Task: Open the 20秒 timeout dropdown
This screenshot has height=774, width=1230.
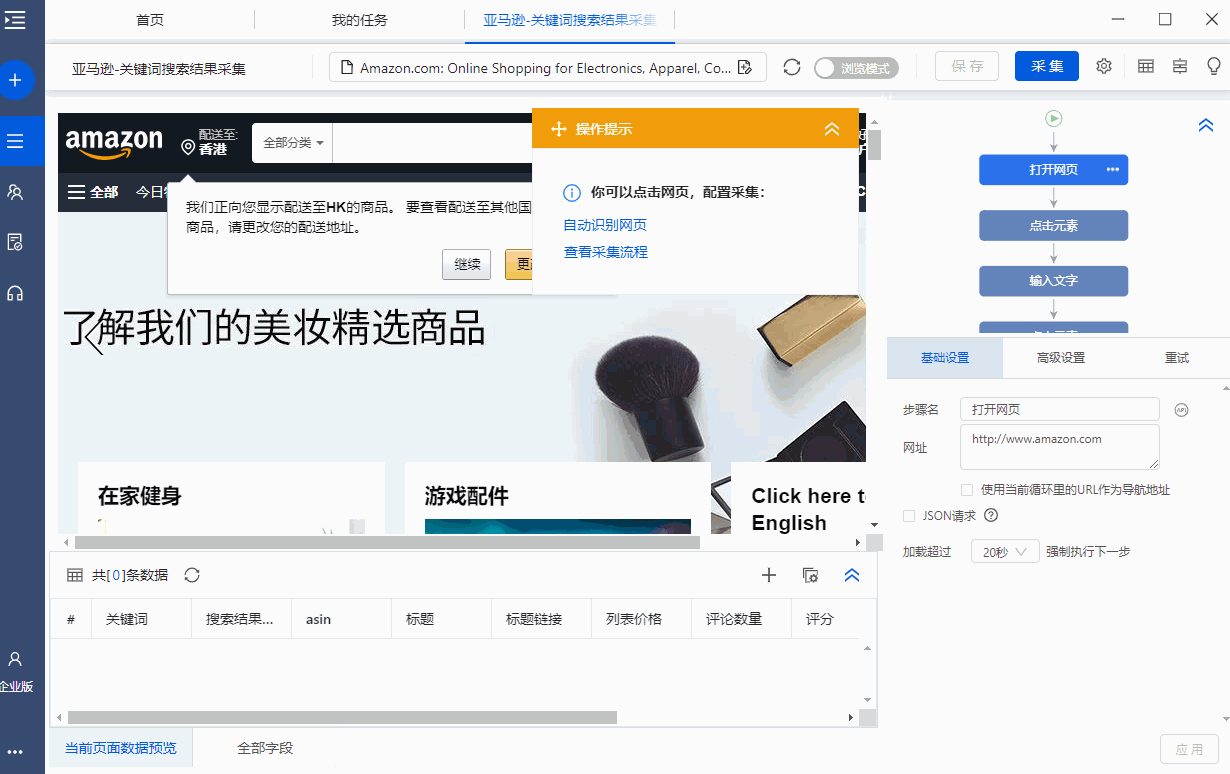Action: 1006,552
